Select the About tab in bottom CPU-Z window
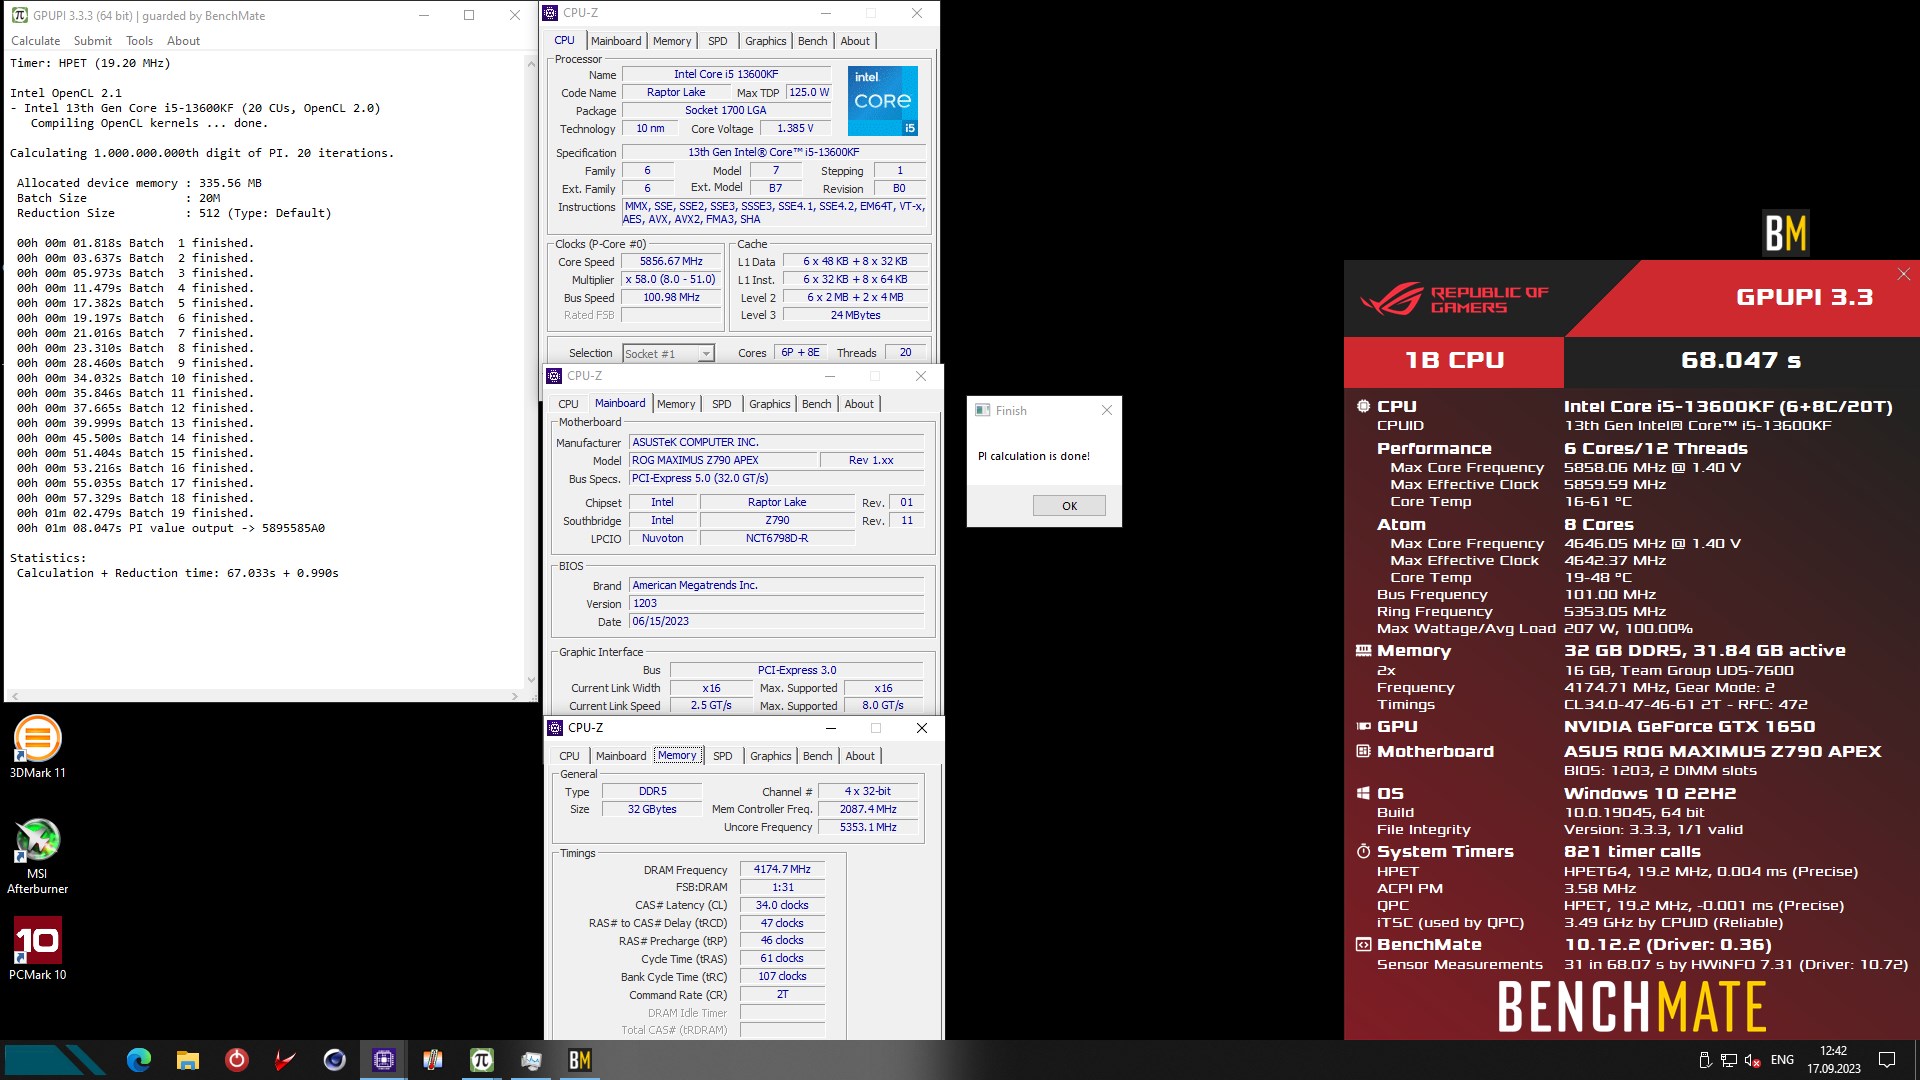 tap(860, 756)
